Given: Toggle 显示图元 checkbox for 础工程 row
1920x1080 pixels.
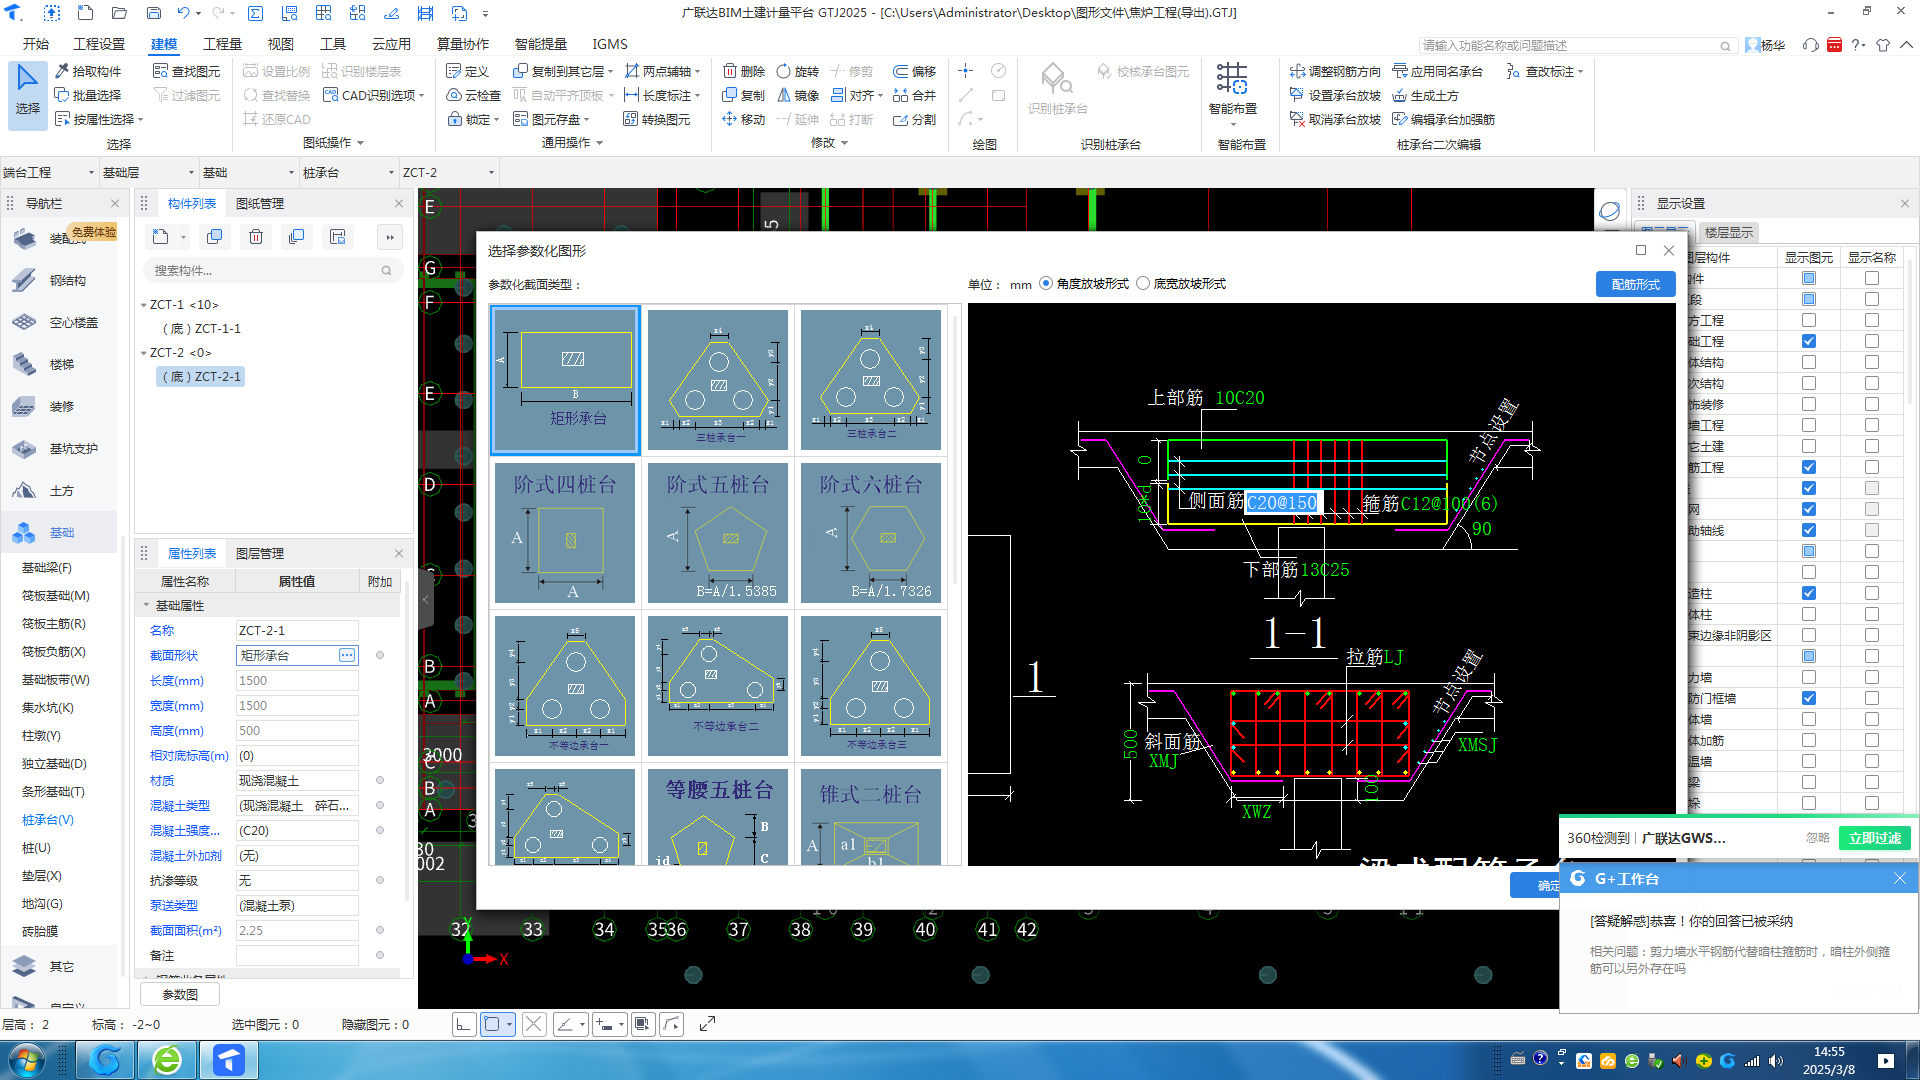Looking at the screenshot, I should click(1808, 341).
